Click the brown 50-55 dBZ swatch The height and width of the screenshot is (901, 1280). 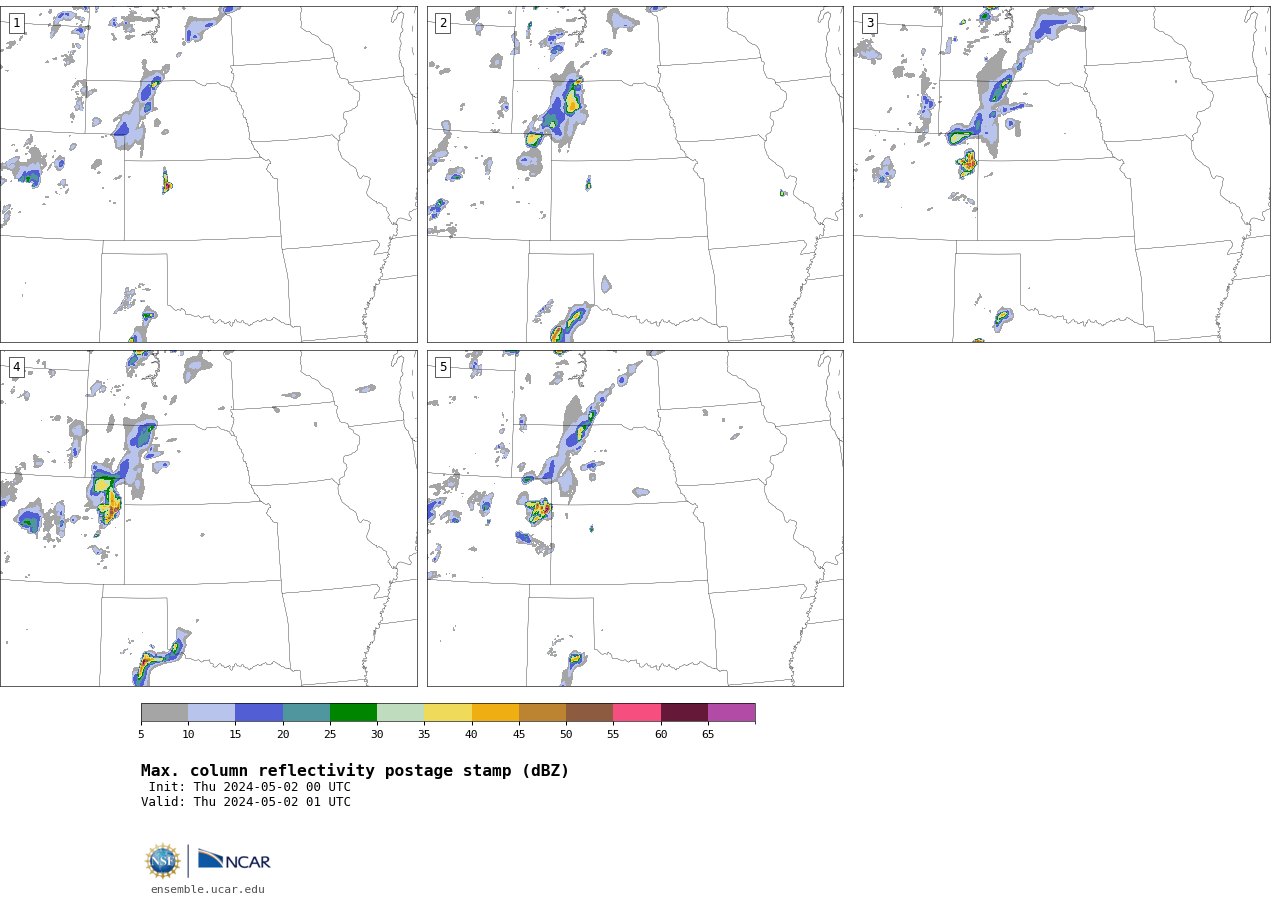coord(589,713)
